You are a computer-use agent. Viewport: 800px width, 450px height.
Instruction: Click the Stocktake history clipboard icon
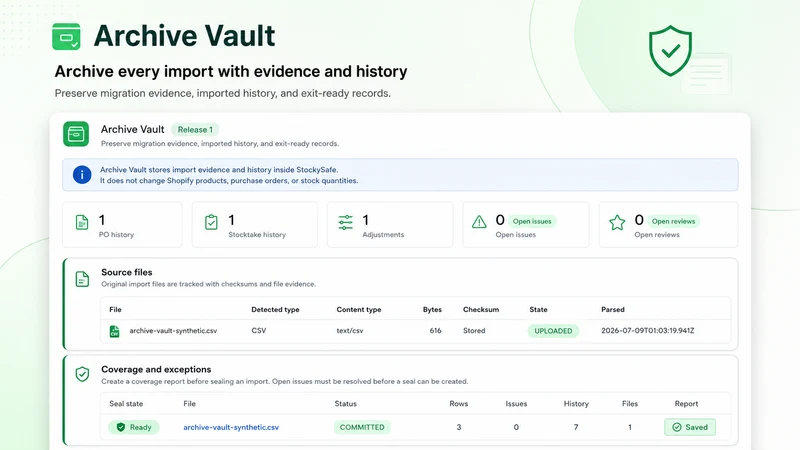pos(211,222)
